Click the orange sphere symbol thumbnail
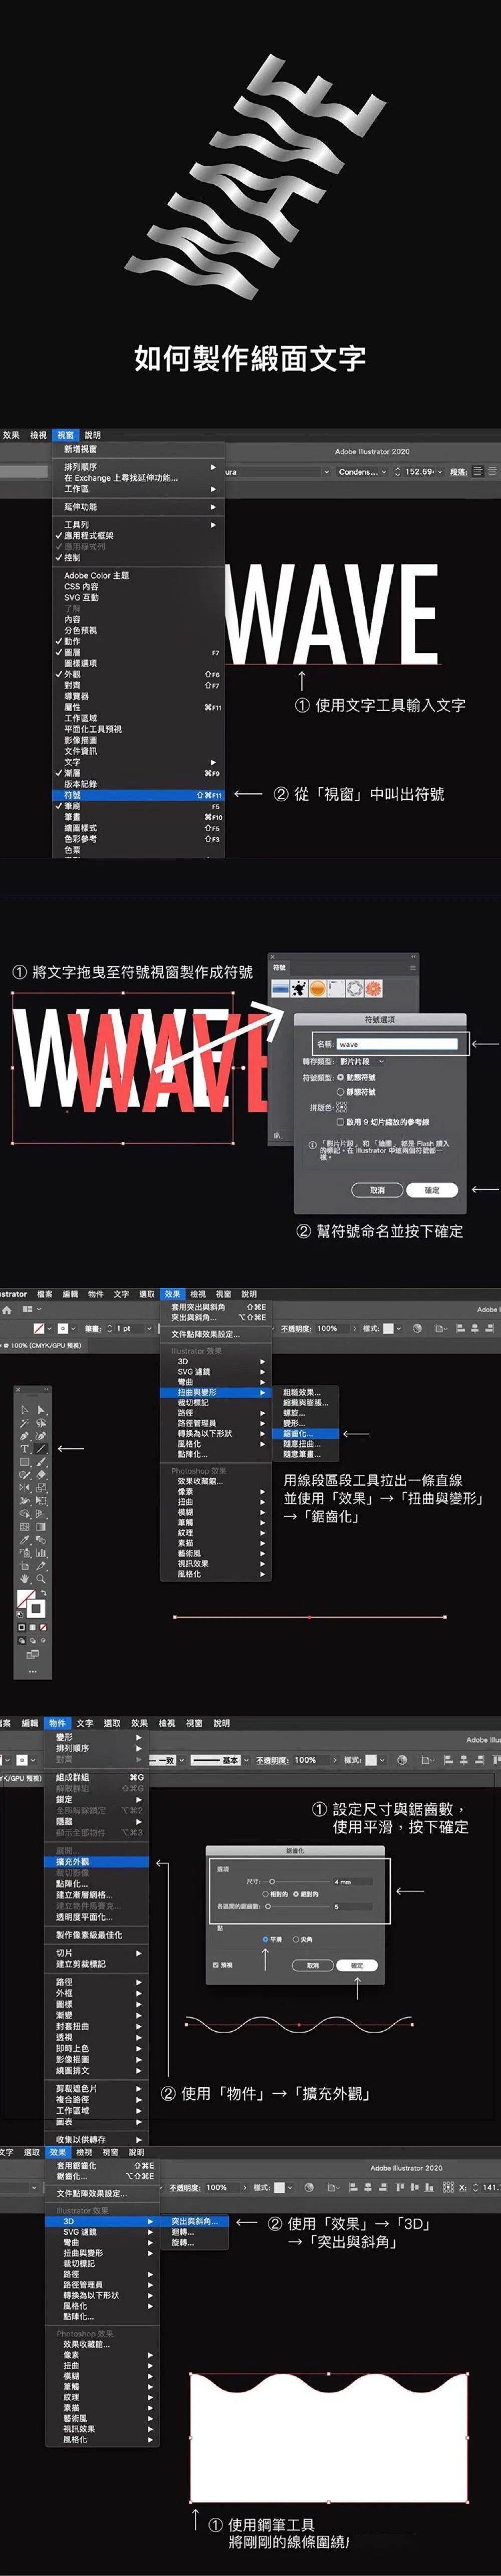The width and height of the screenshot is (501, 2576). click(x=317, y=988)
